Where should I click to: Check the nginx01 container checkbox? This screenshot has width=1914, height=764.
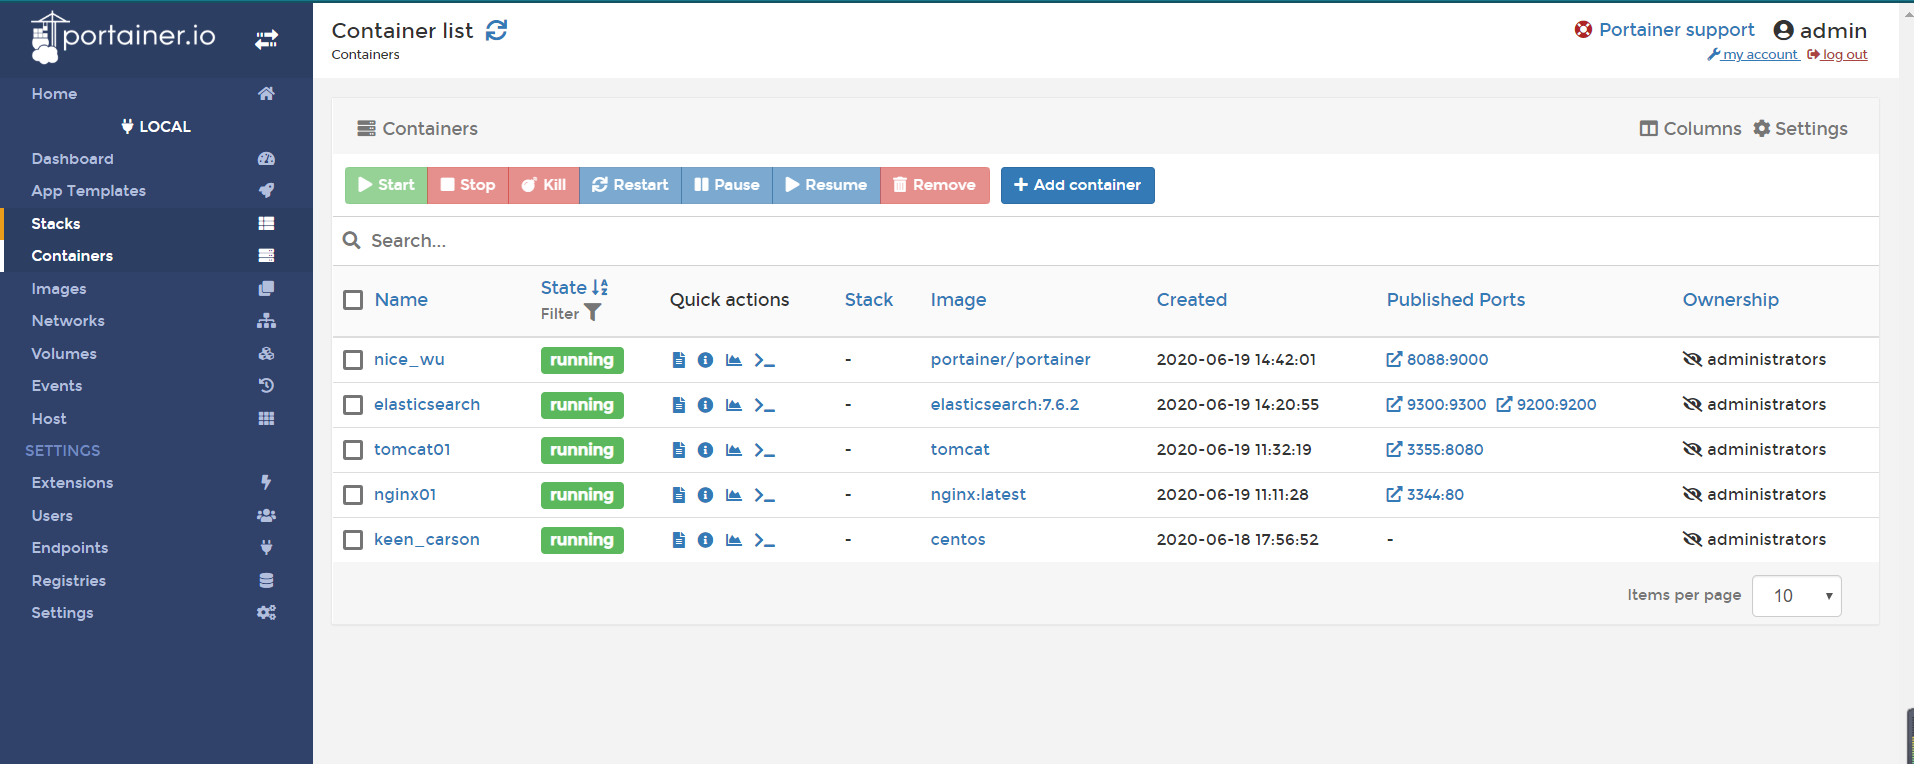point(353,495)
